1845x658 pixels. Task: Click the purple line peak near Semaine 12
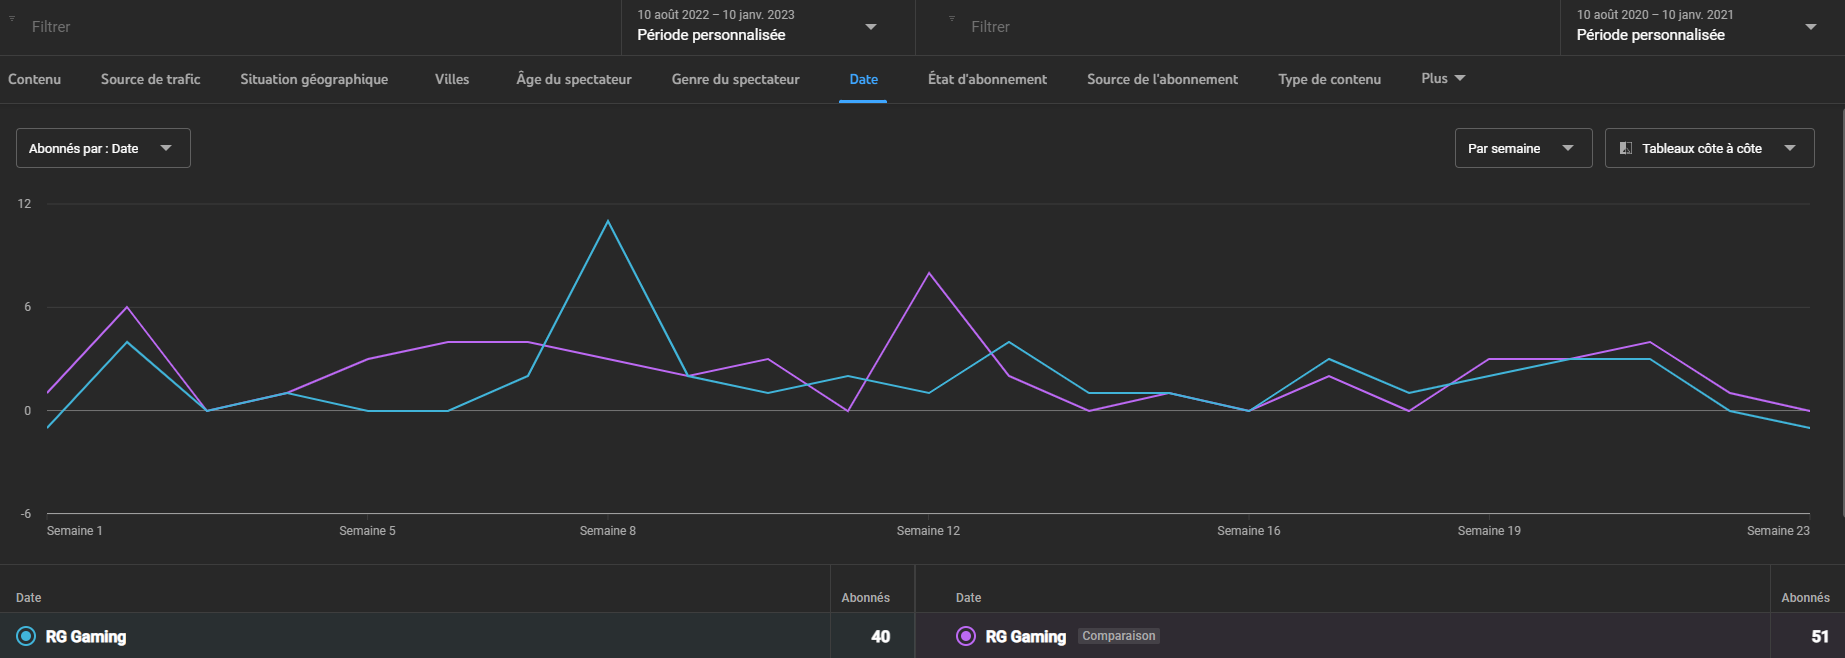coord(929,273)
